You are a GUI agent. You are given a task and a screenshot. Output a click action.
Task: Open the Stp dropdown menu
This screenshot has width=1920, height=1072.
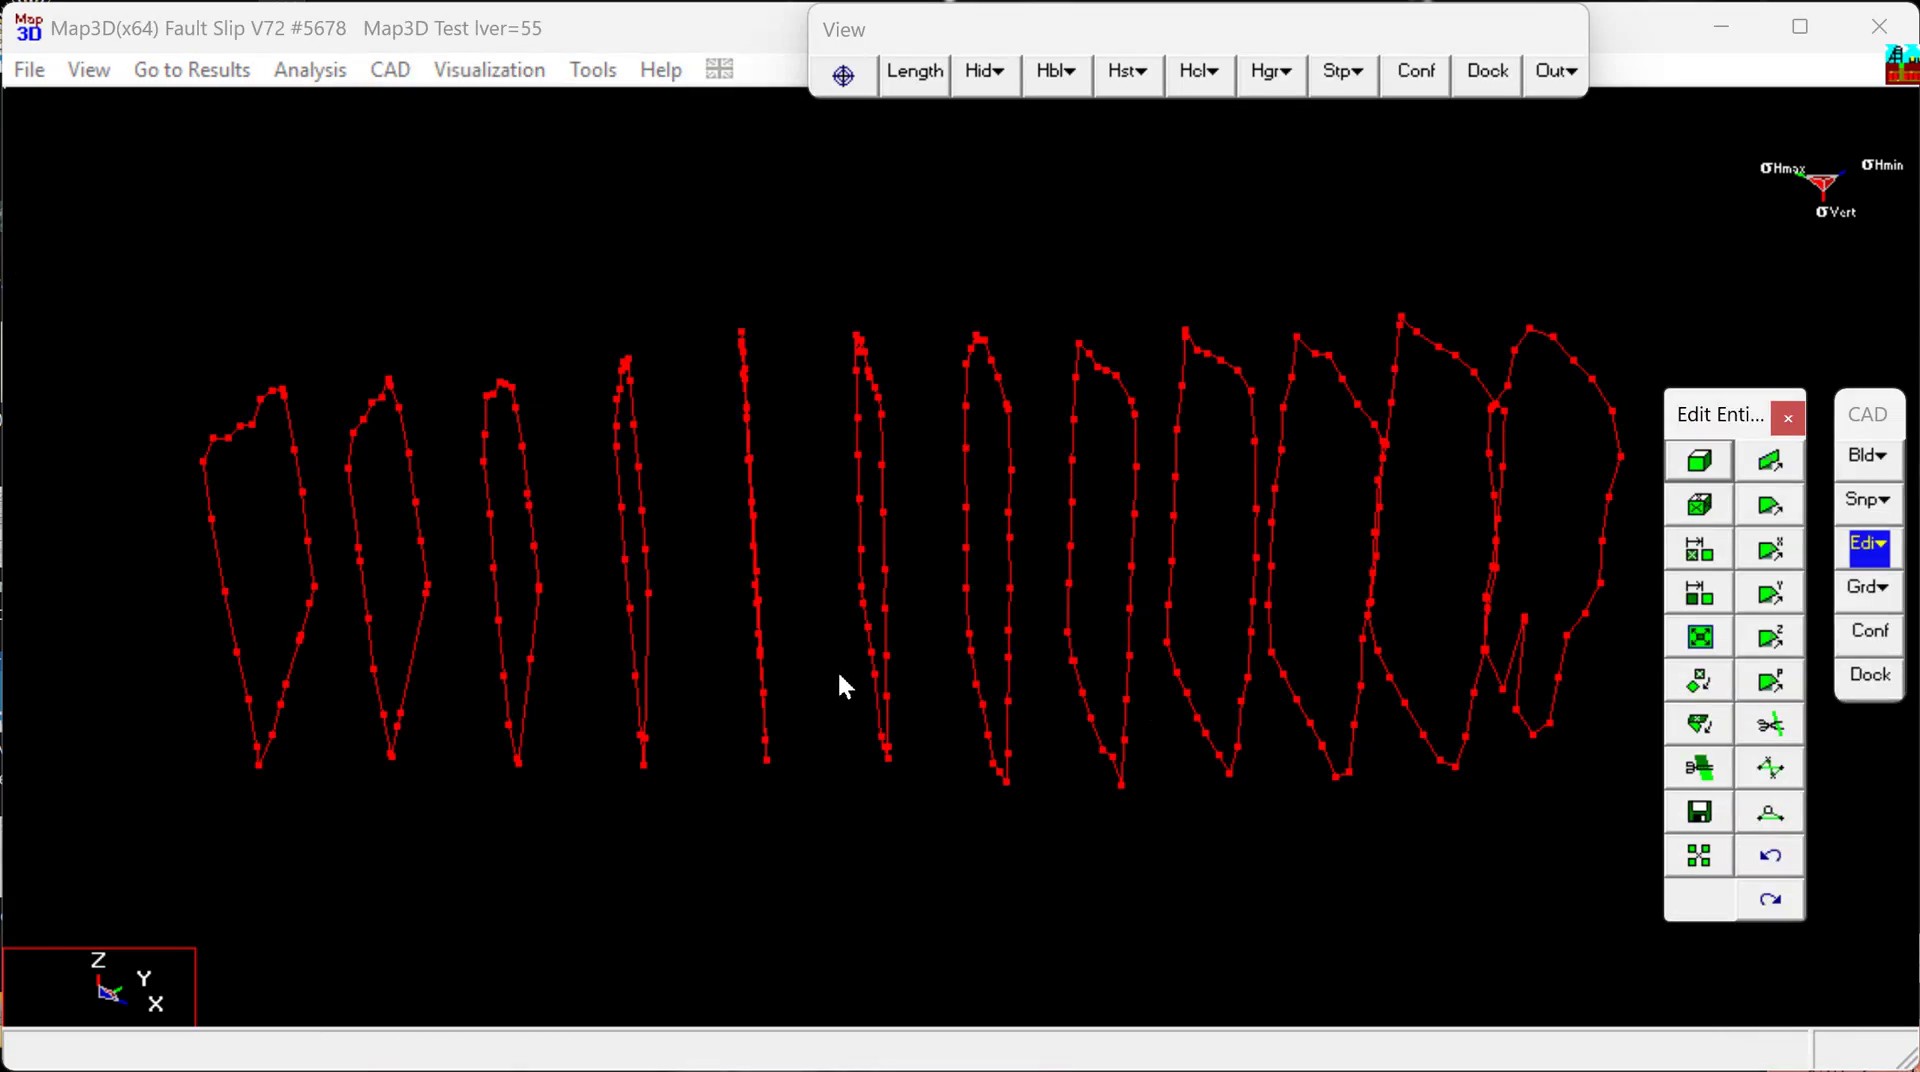[x=1342, y=71]
